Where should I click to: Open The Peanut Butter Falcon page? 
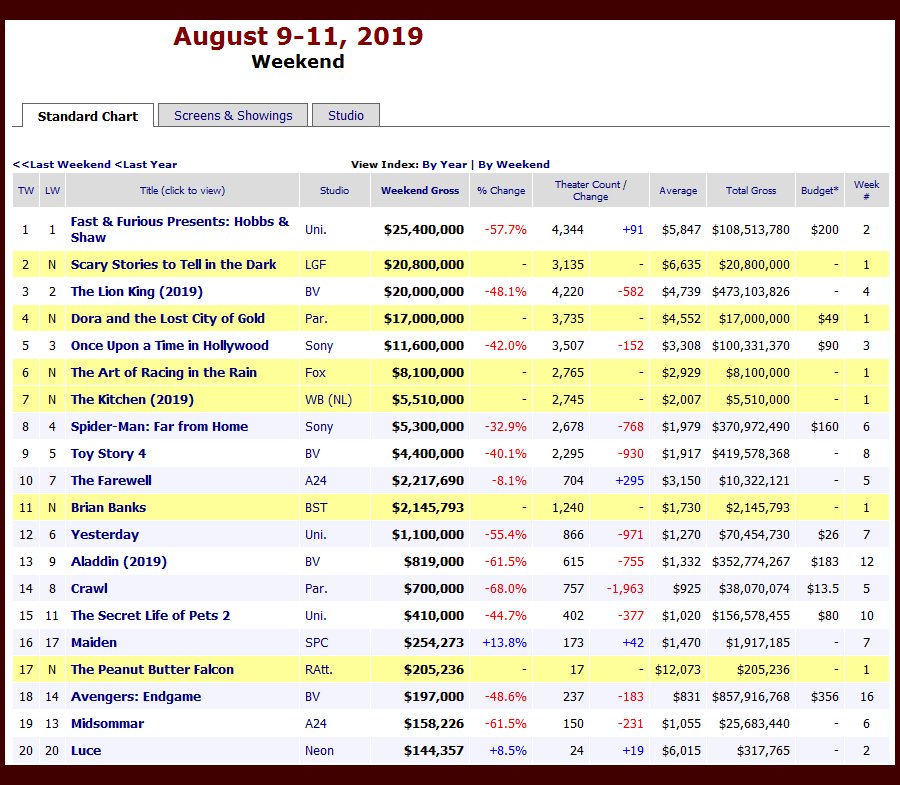(x=152, y=670)
